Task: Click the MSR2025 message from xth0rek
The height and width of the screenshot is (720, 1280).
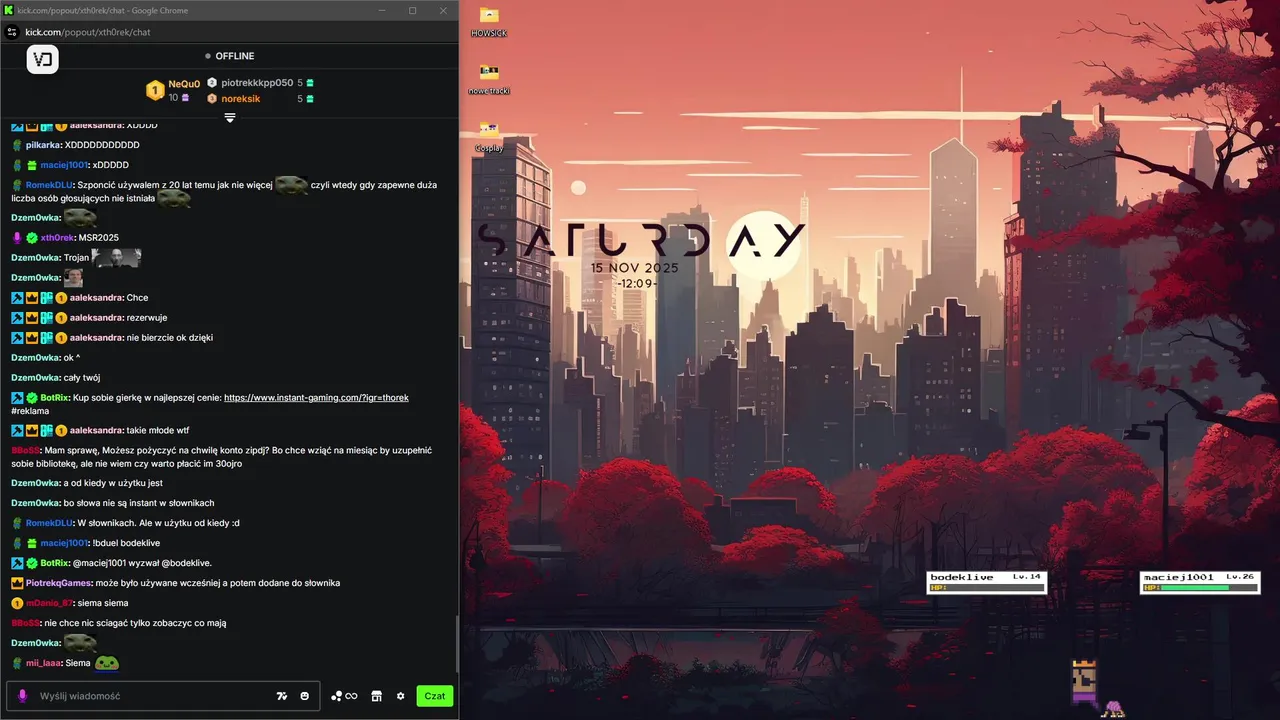Action: click(98, 238)
